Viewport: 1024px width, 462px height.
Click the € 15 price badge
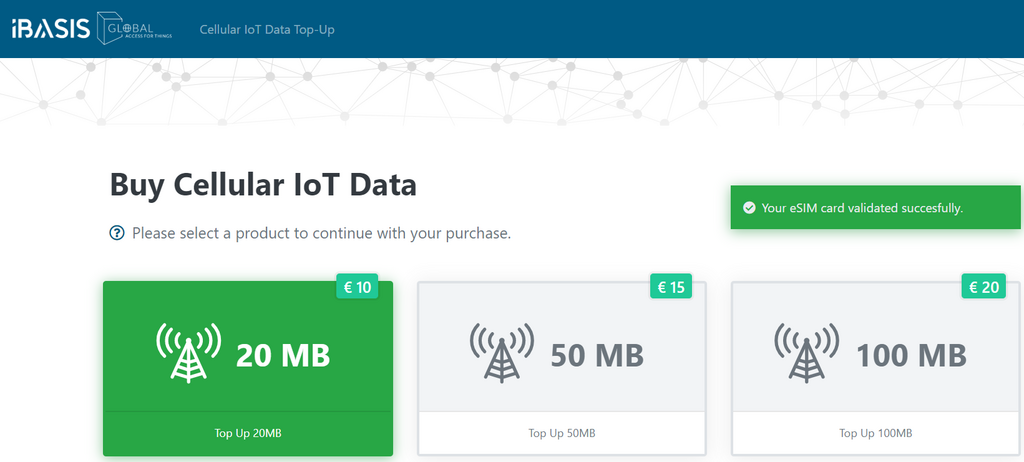(670, 288)
